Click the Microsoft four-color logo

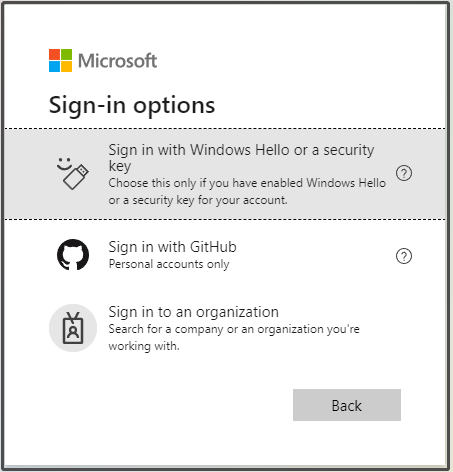(x=60, y=60)
